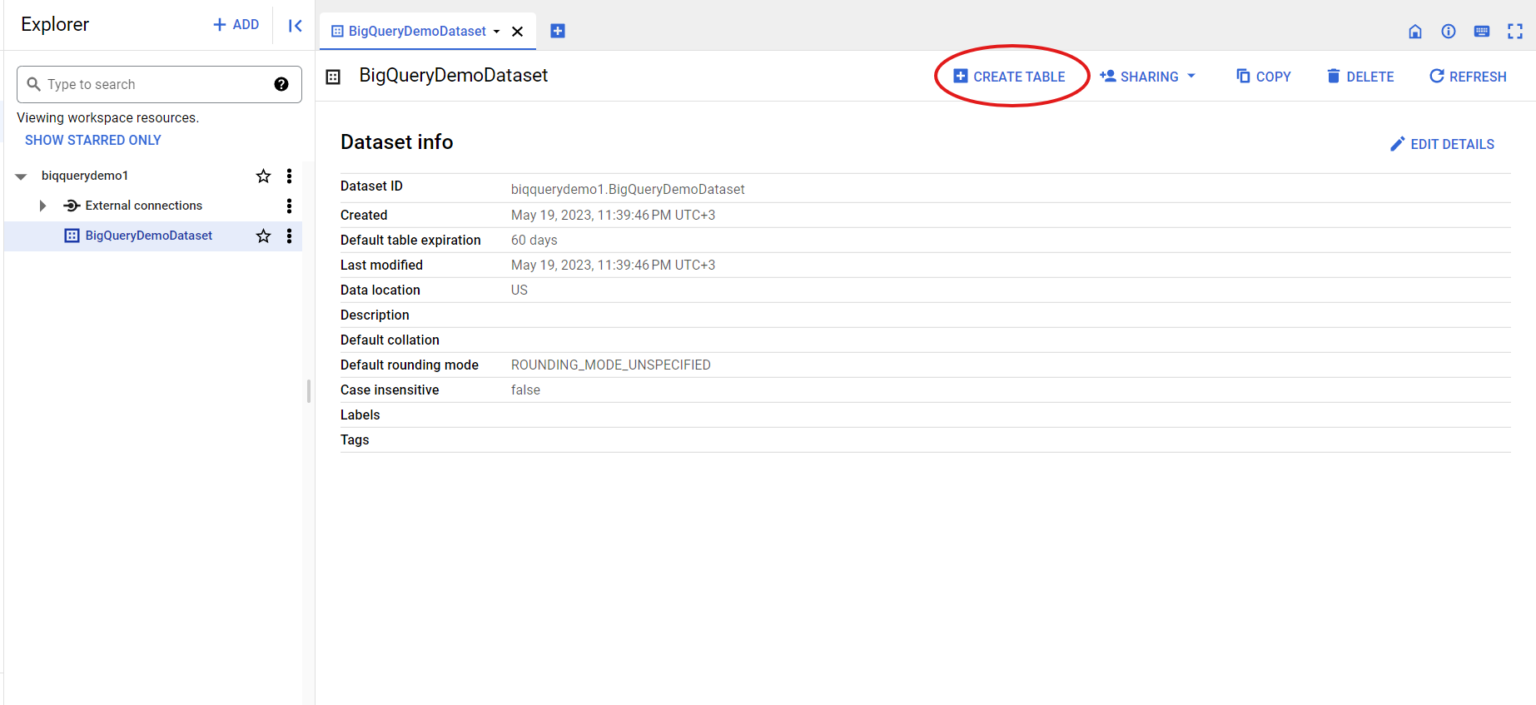Image resolution: width=1536 pixels, height=705 pixels.
Task: Click the home icon in the top bar
Action: (x=1415, y=31)
